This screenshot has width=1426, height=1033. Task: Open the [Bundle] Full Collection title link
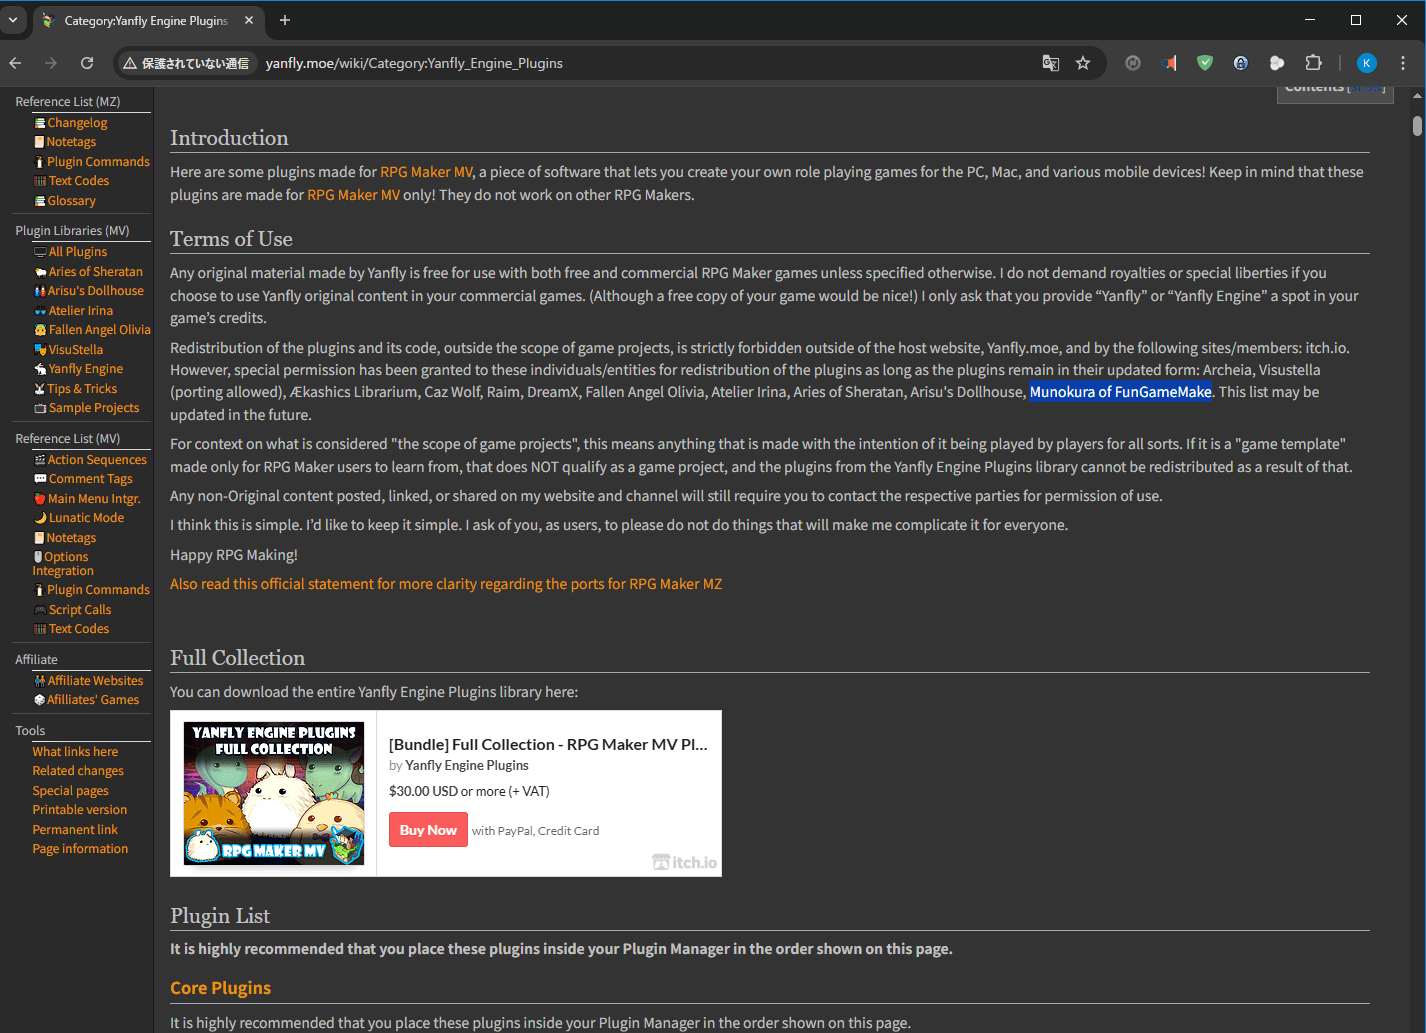[x=548, y=745]
